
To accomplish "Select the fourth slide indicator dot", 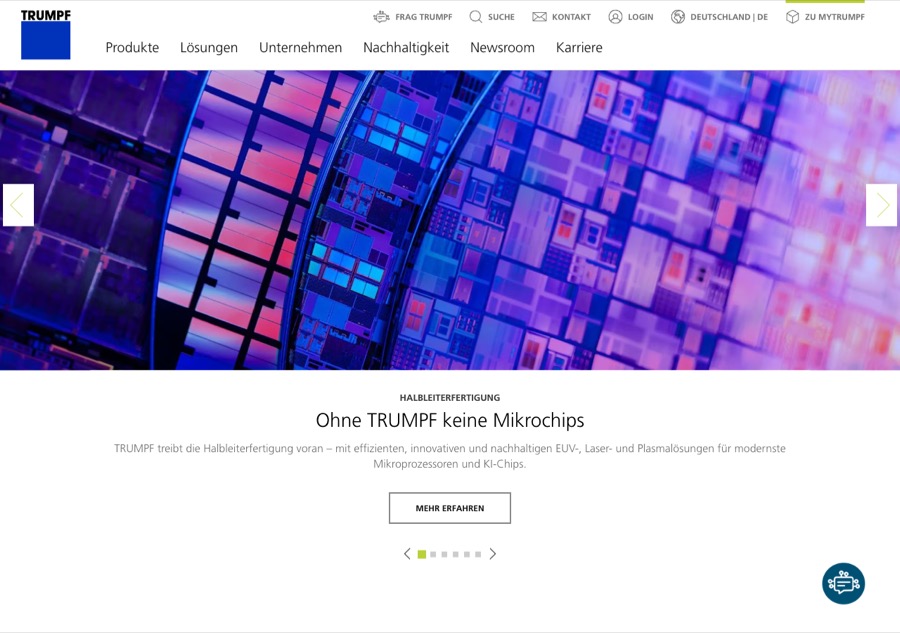I will point(456,554).
